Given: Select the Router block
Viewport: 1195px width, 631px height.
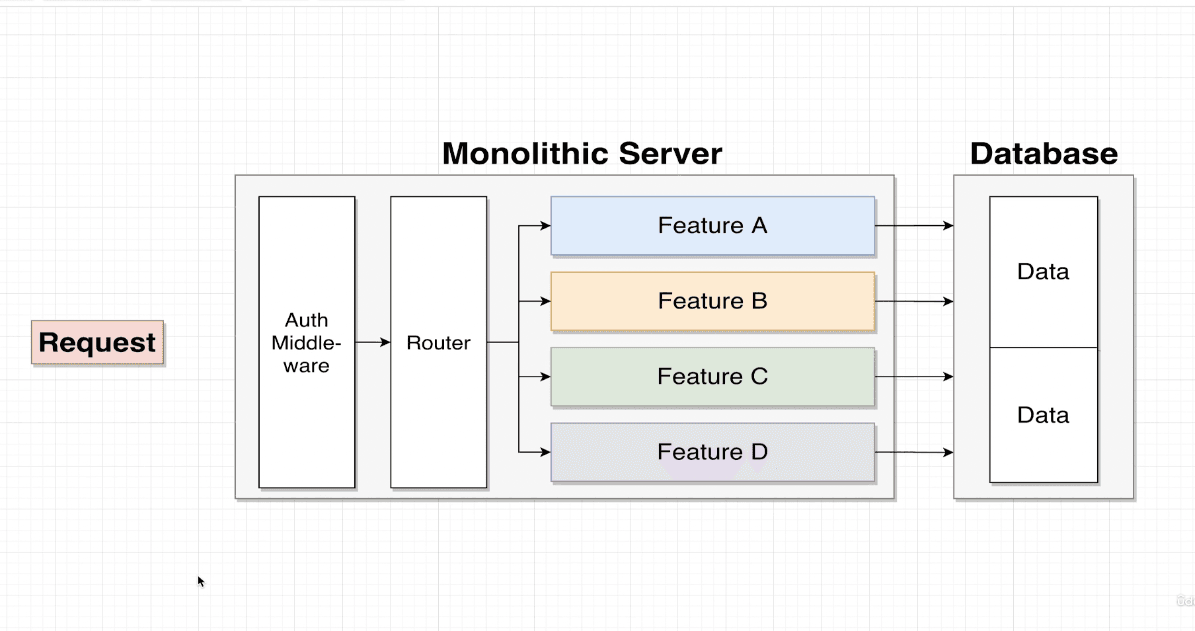Looking at the screenshot, I should 438,342.
